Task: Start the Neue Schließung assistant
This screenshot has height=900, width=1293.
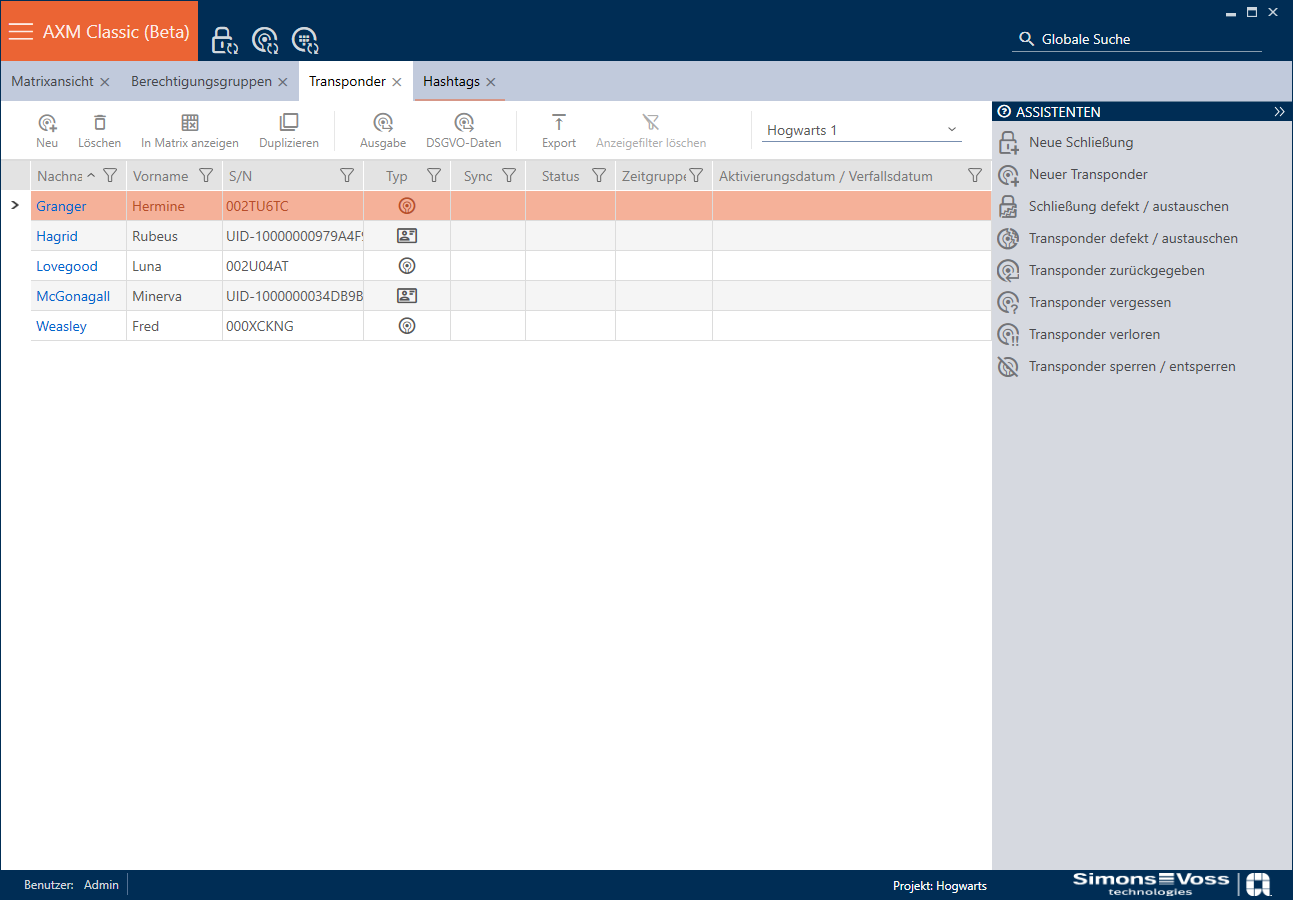Action: coord(1080,142)
